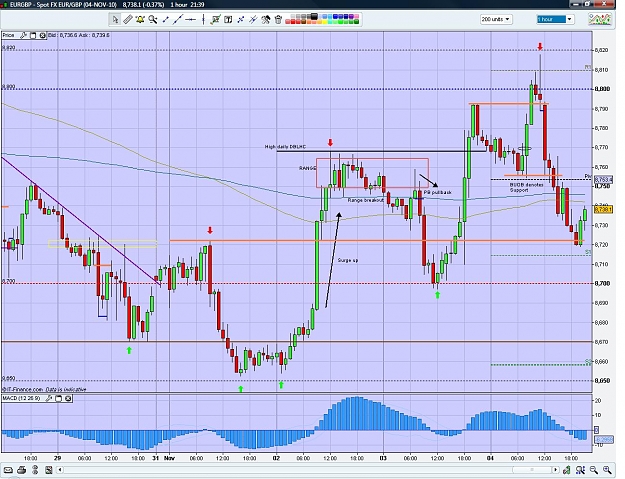Open the hammer object settings tool
The image size is (625, 479).
click(x=266, y=19)
